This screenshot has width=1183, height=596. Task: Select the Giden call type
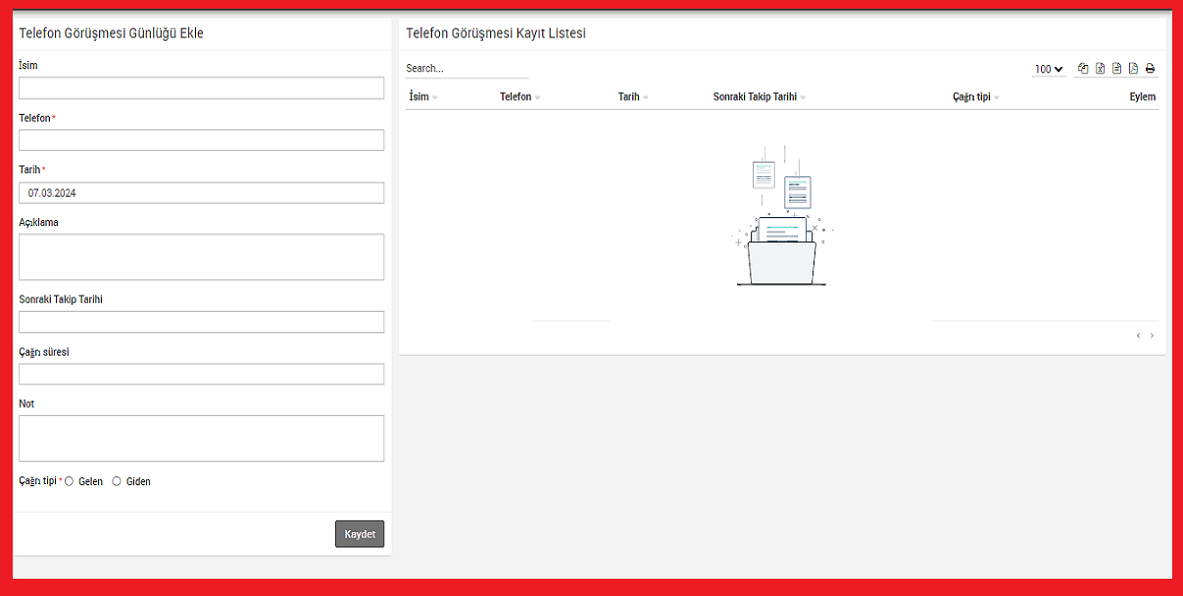pos(117,481)
